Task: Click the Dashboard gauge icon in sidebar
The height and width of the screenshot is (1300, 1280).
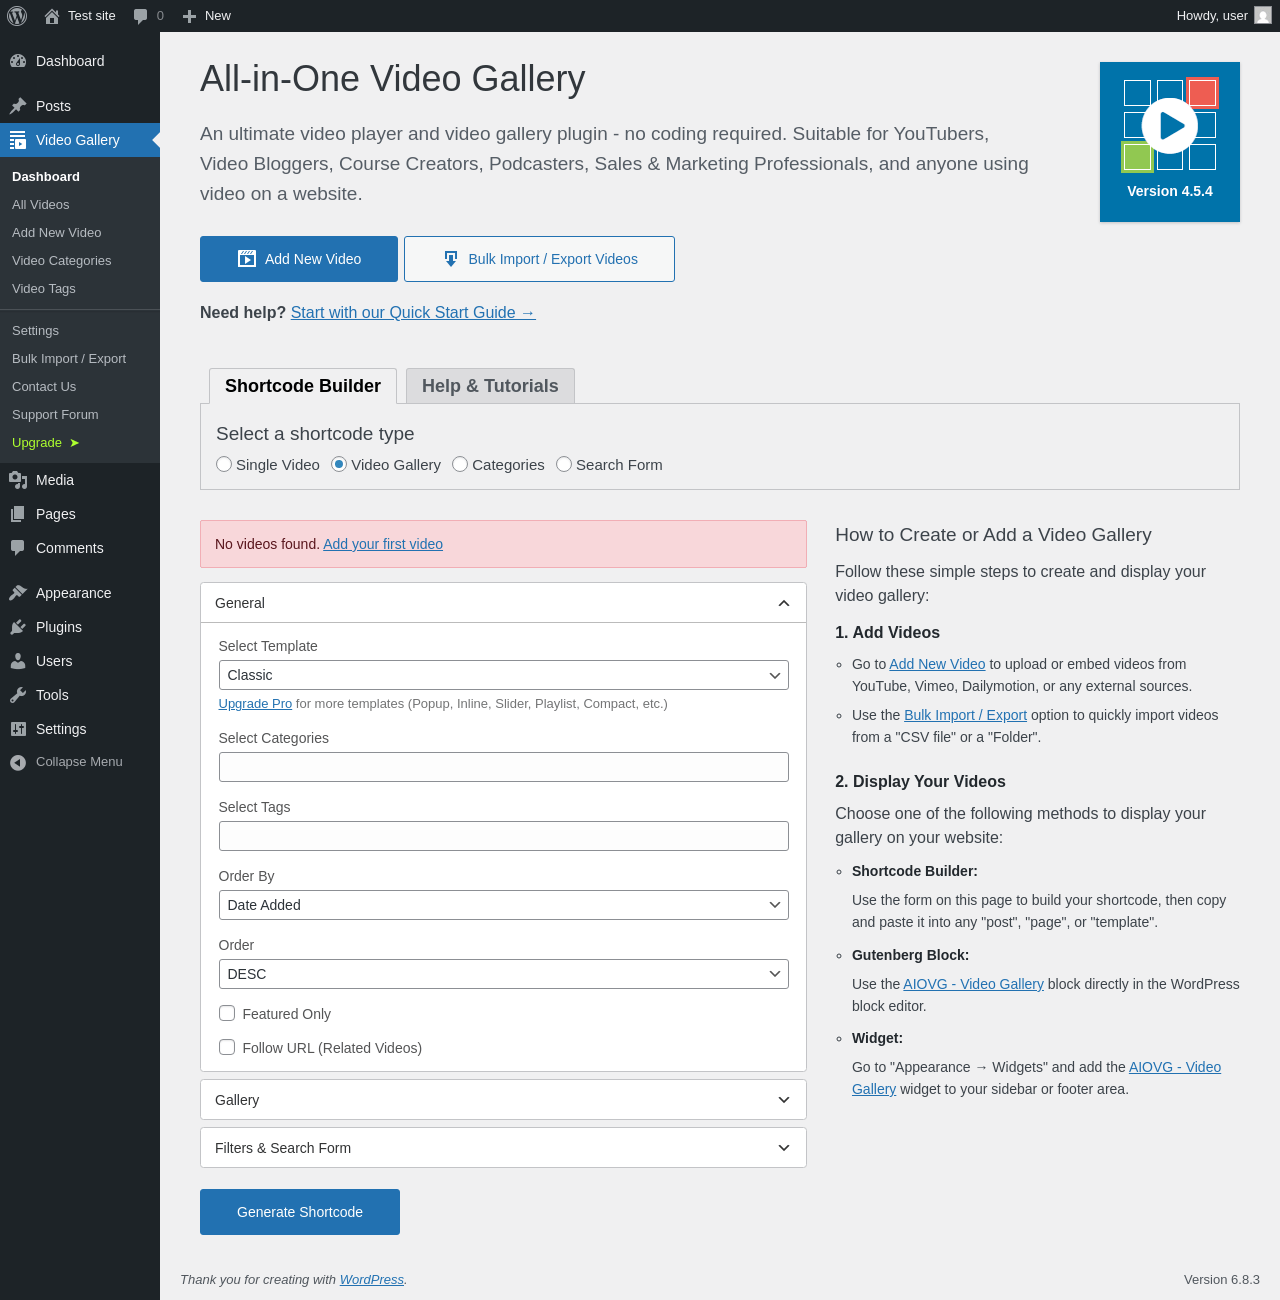Action: tap(18, 61)
